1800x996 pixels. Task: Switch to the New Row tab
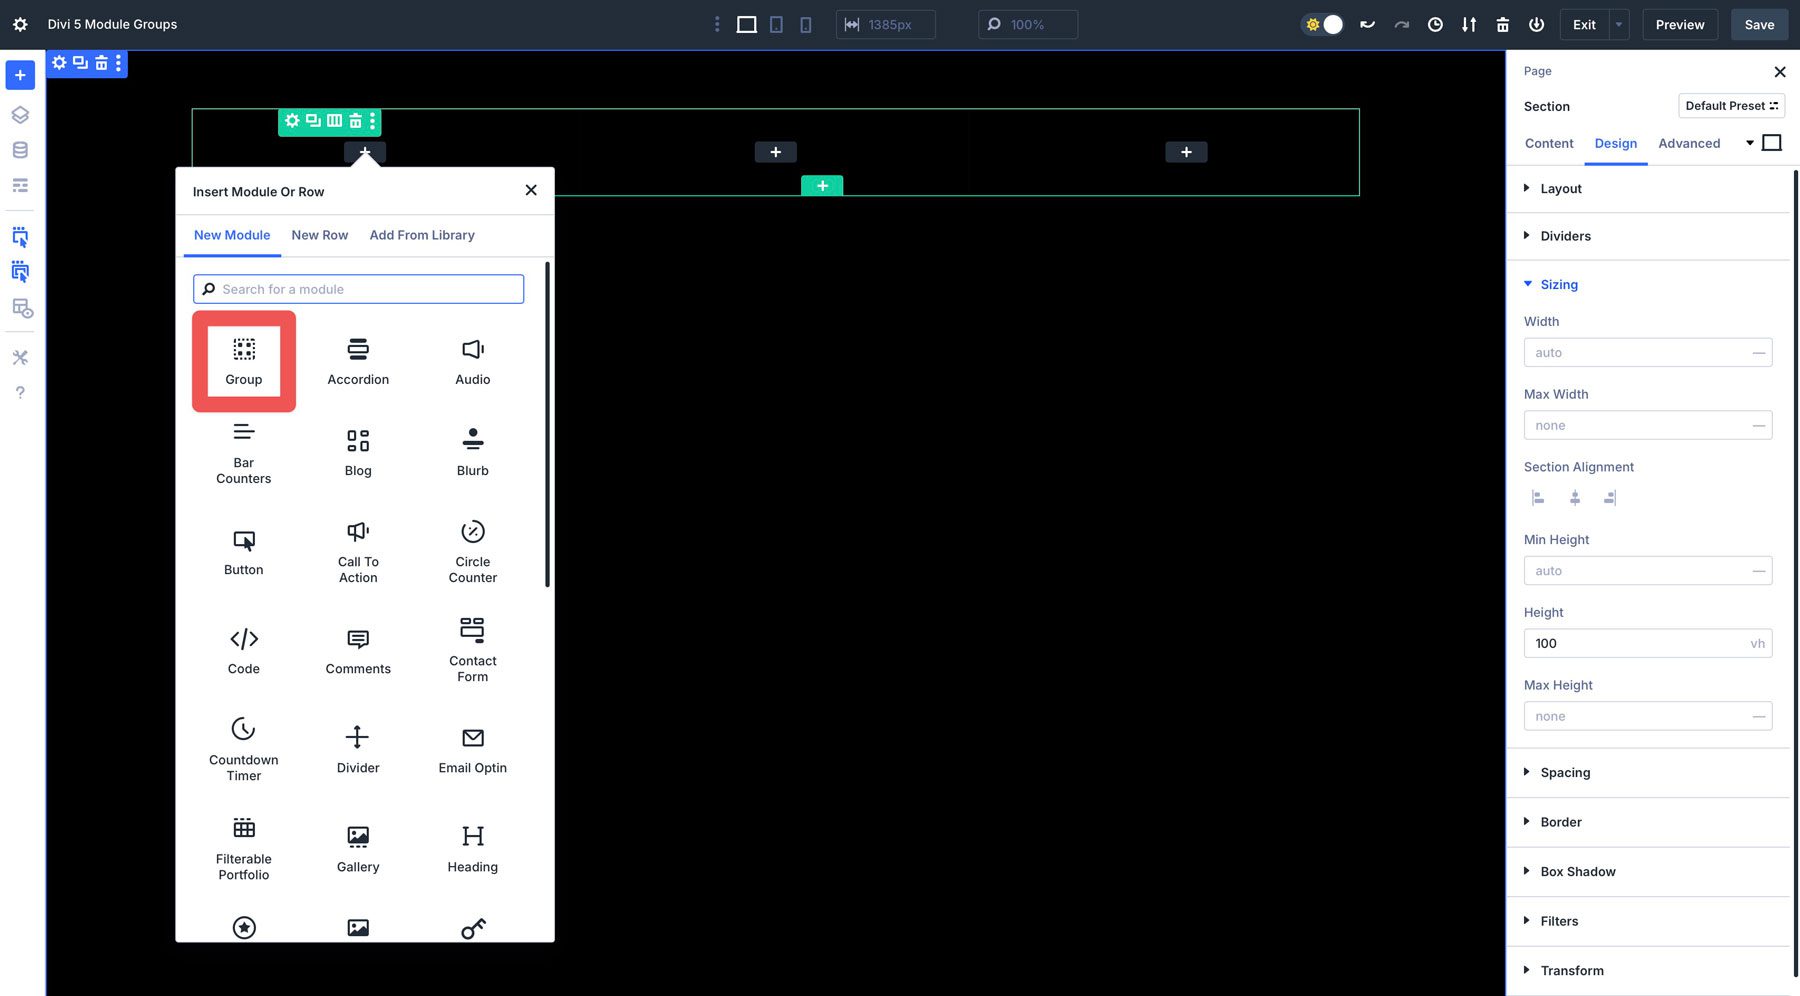pos(319,235)
